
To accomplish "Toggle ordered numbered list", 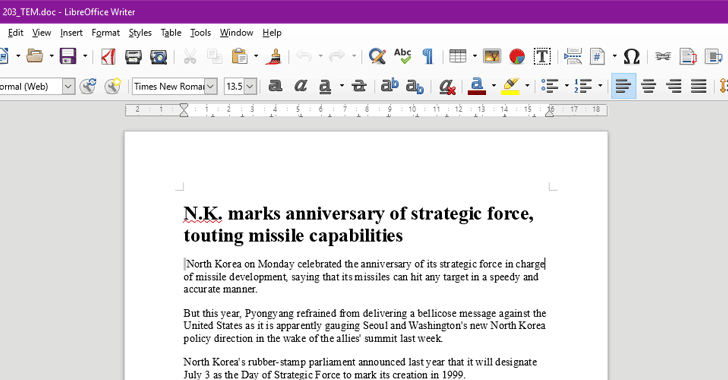I will (583, 86).
